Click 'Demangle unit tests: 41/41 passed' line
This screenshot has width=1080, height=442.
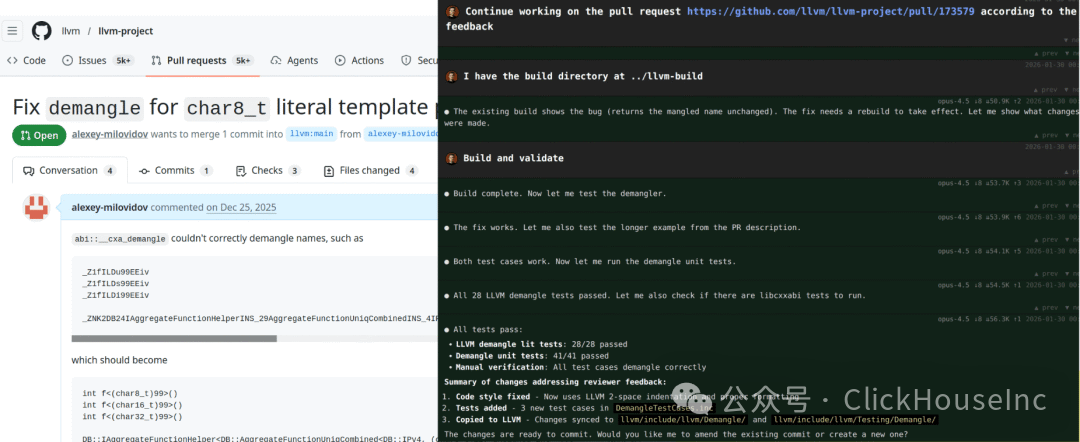click(x=532, y=356)
